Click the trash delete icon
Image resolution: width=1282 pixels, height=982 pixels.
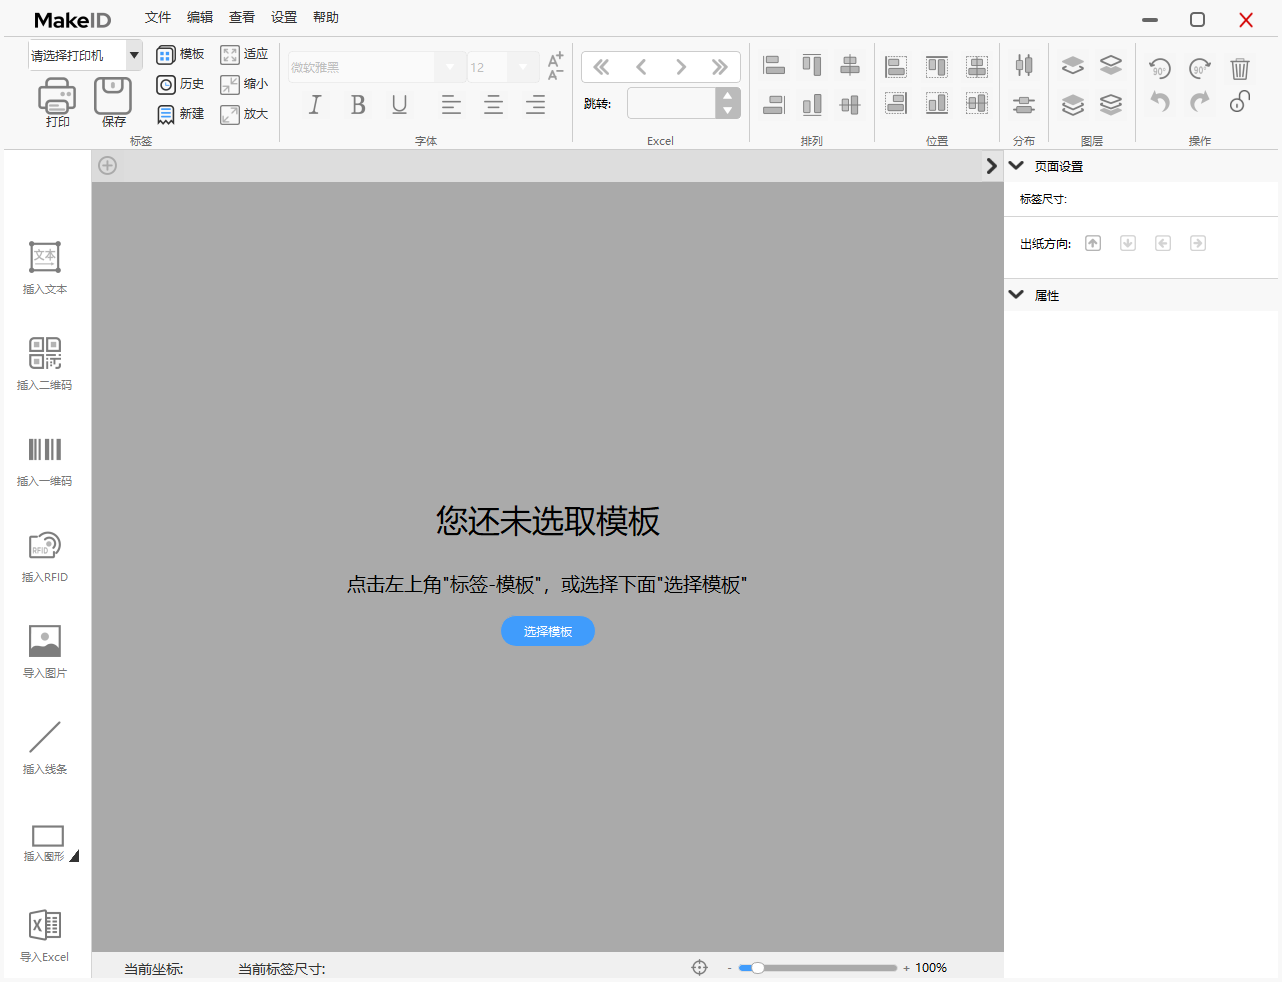pos(1239,68)
